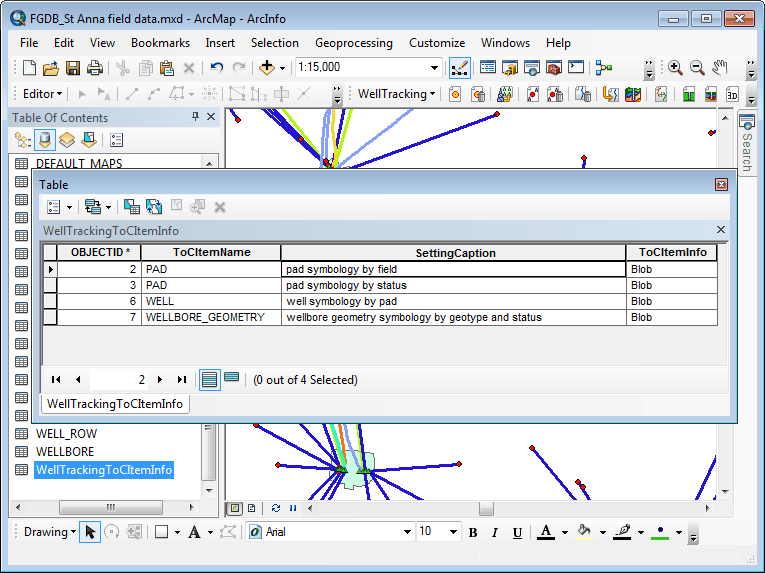This screenshot has width=765, height=573.
Task: Click the Print icon
Action: (95, 68)
